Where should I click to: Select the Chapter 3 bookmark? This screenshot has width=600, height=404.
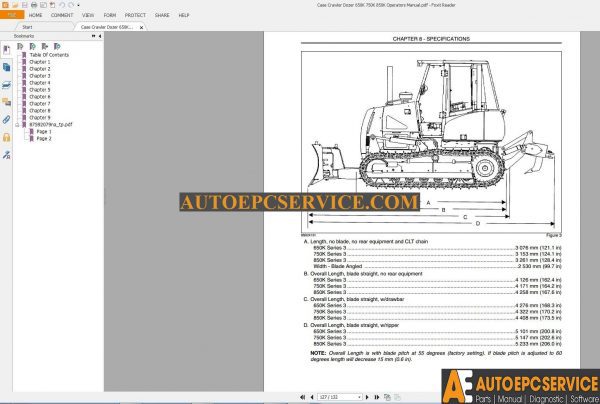pos(40,76)
